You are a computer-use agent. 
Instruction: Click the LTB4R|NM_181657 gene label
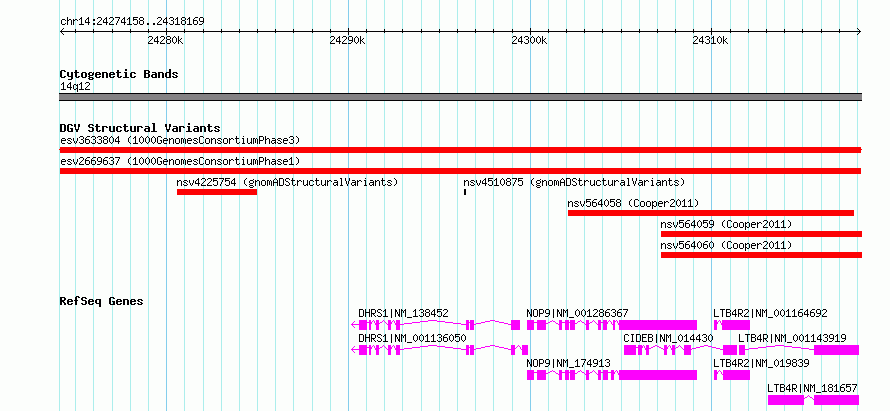[812, 388]
